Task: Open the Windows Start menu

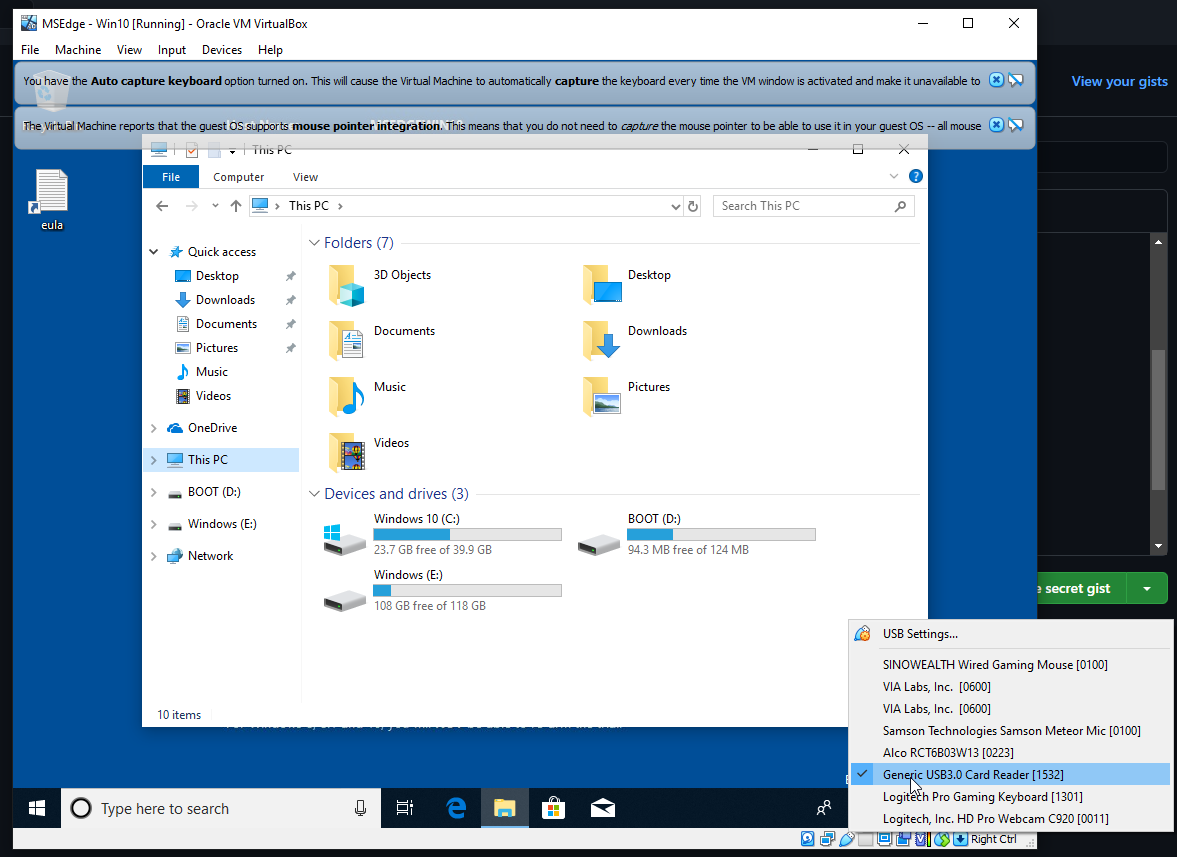Action: point(37,808)
